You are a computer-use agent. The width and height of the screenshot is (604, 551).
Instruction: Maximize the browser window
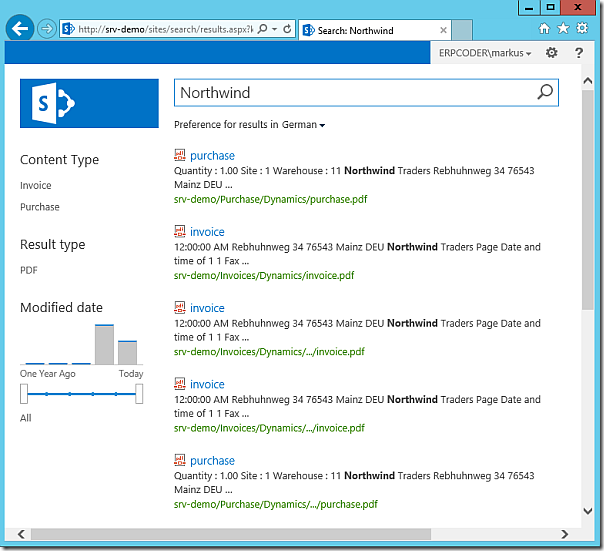coord(550,7)
